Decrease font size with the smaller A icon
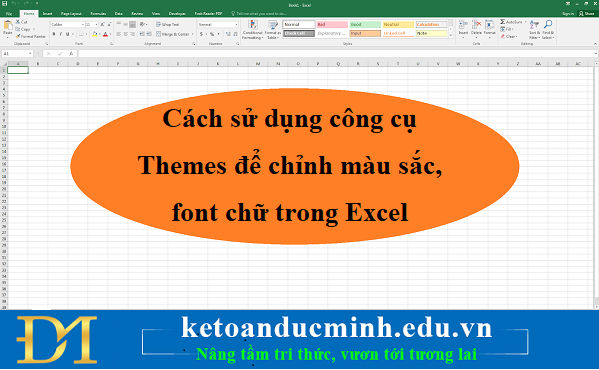This screenshot has height=370, width=599. pos(109,24)
